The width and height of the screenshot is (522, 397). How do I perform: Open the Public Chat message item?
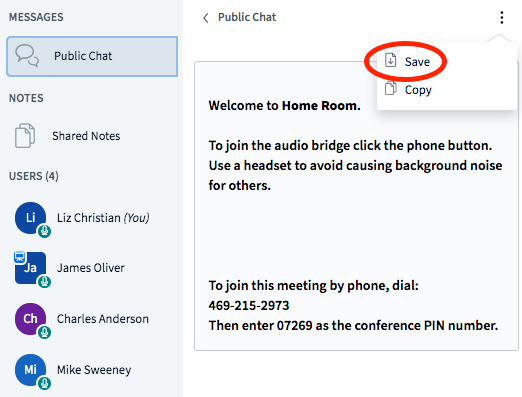click(x=92, y=56)
